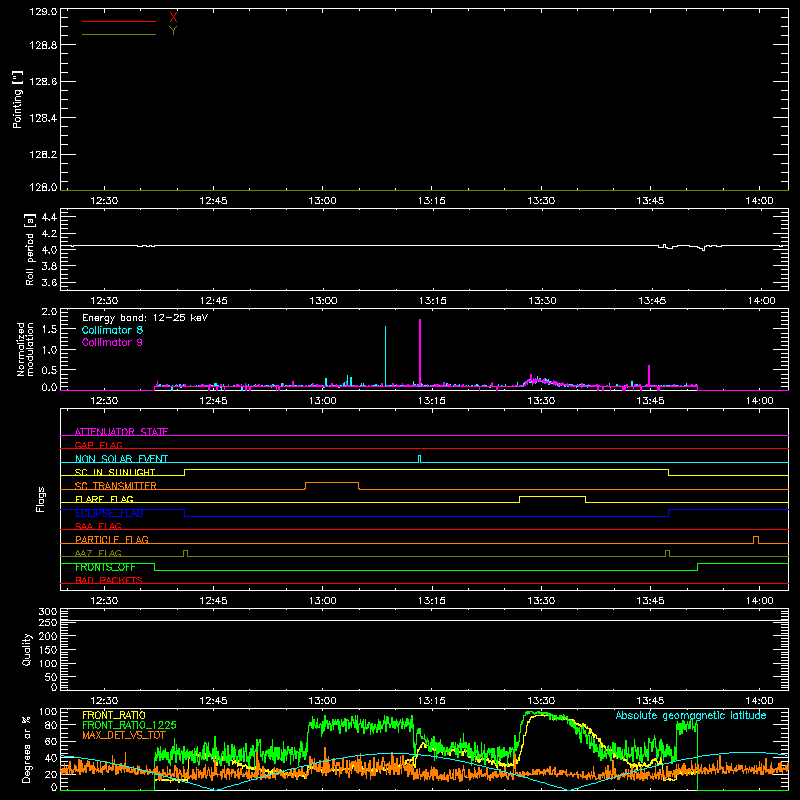Click the Collimator 8 legend entry
Image resolution: width=800 pixels, height=800 pixels.
click(112, 330)
